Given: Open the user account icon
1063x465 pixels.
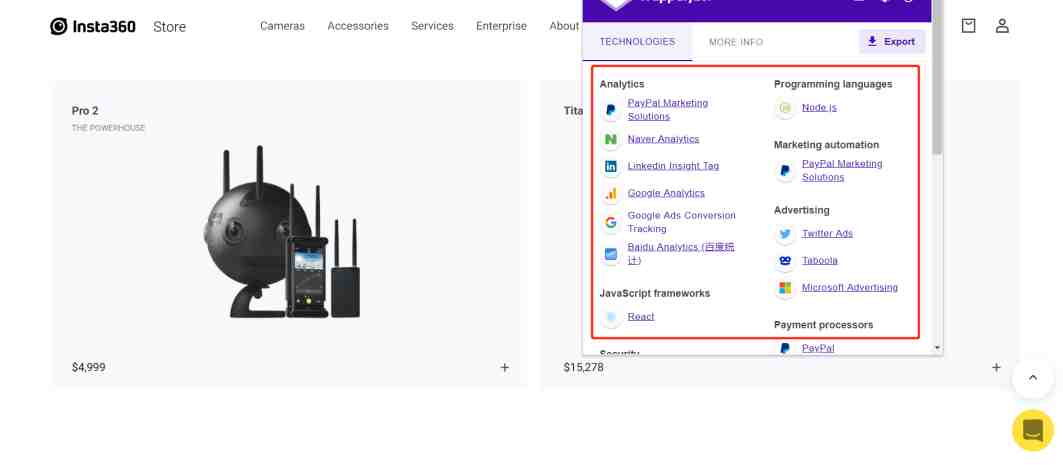Looking at the screenshot, I should [x=1002, y=26].
